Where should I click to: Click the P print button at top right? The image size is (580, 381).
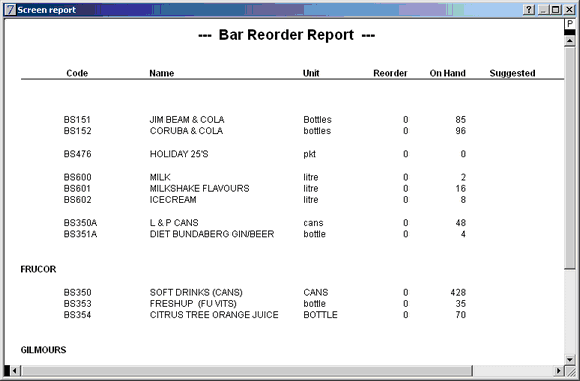[x=570, y=24]
